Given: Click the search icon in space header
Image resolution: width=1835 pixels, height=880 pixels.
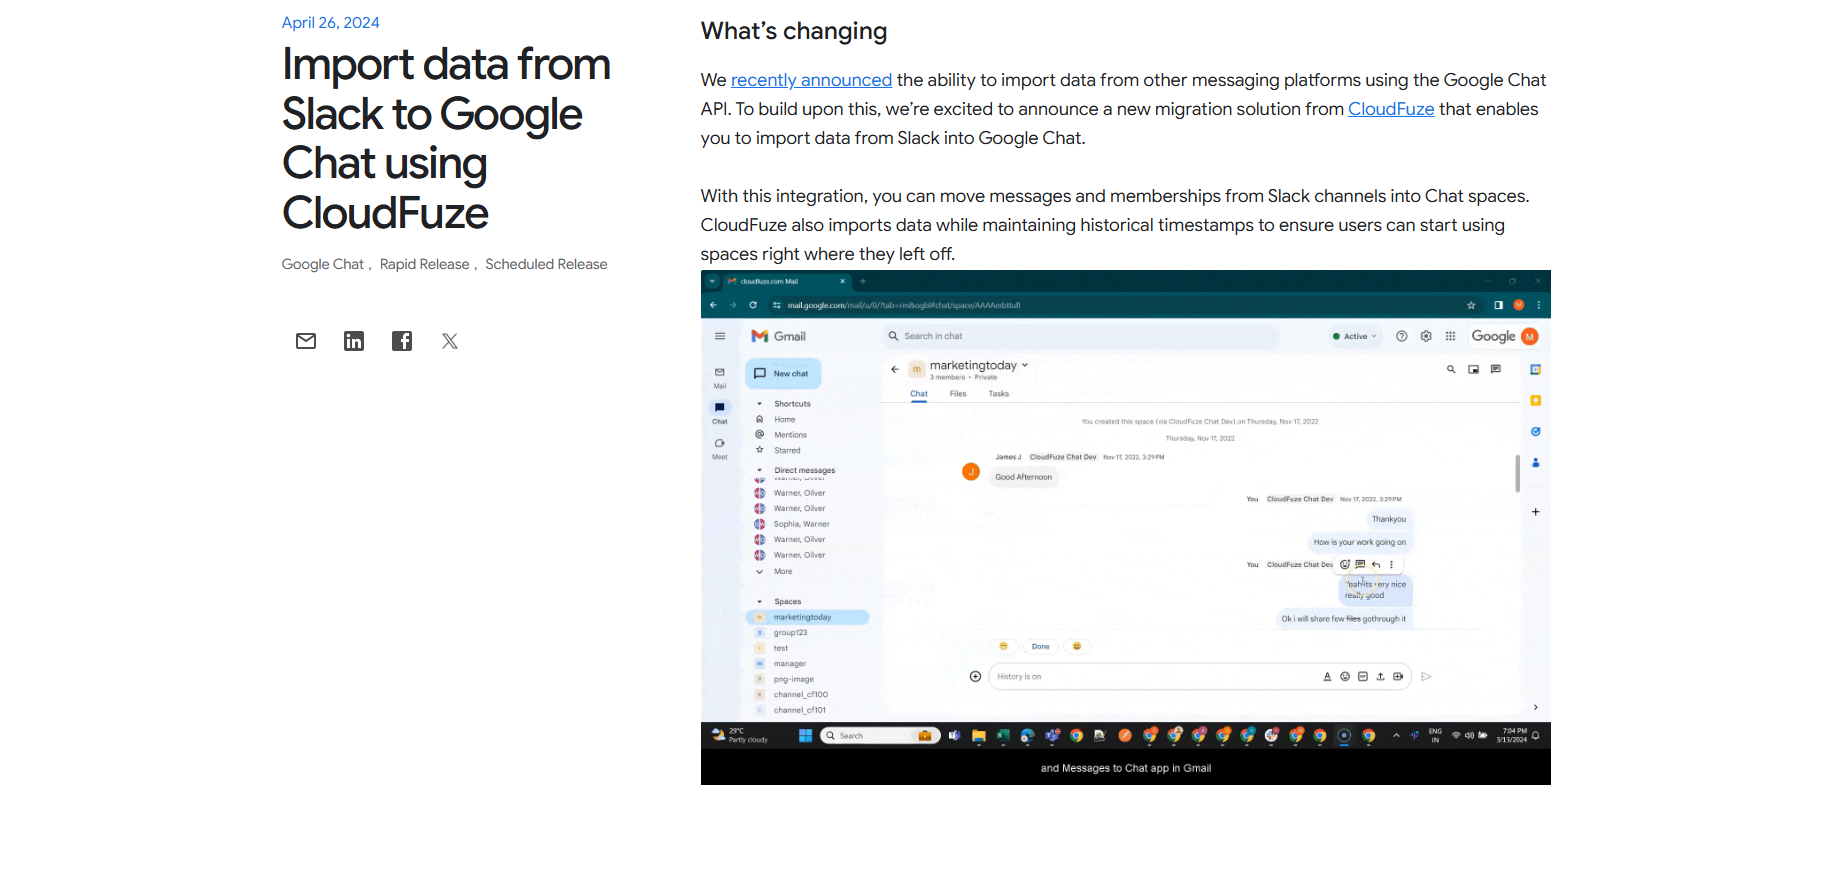Looking at the screenshot, I should pos(1451,369).
